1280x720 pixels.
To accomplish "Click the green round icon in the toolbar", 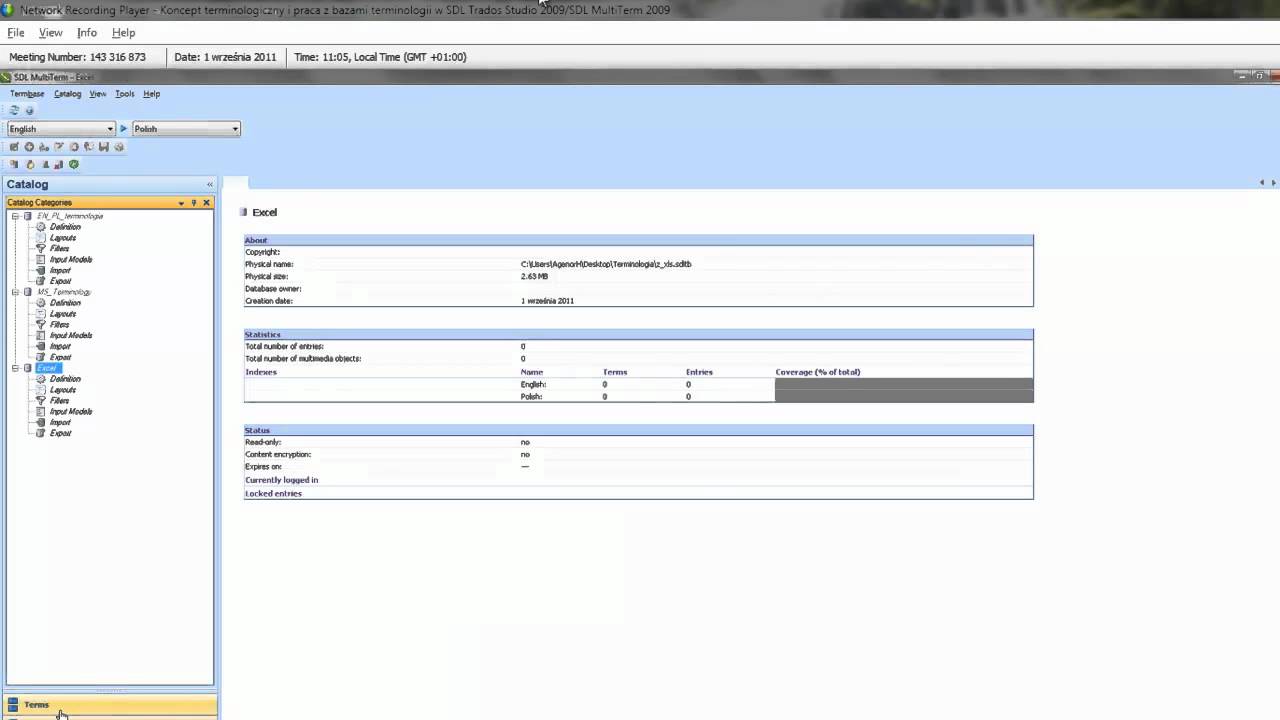I will click(74, 165).
